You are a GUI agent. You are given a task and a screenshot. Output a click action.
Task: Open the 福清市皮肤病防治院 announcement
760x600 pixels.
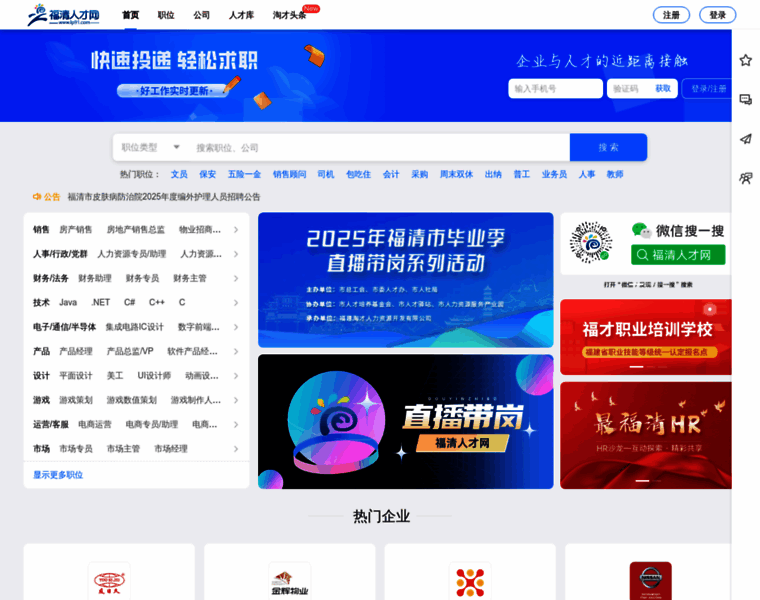(164, 197)
